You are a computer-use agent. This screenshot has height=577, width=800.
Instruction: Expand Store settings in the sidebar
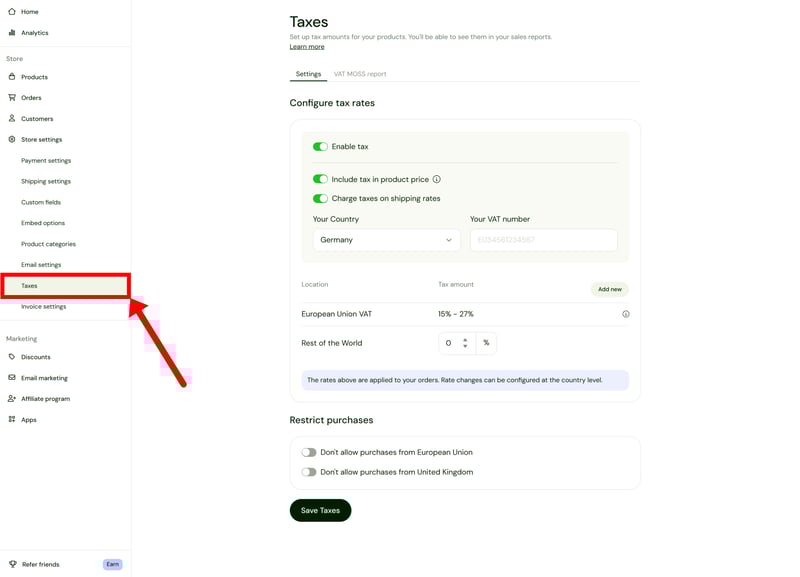click(x=41, y=140)
